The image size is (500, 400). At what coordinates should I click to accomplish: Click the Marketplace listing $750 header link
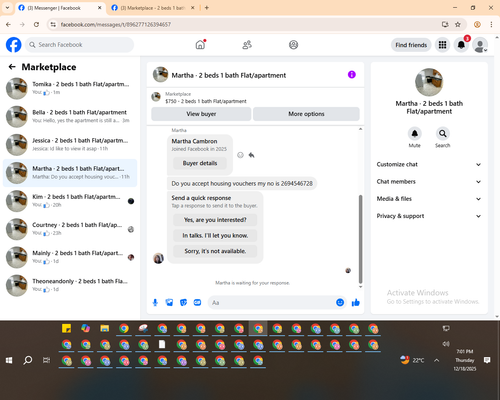(x=206, y=101)
